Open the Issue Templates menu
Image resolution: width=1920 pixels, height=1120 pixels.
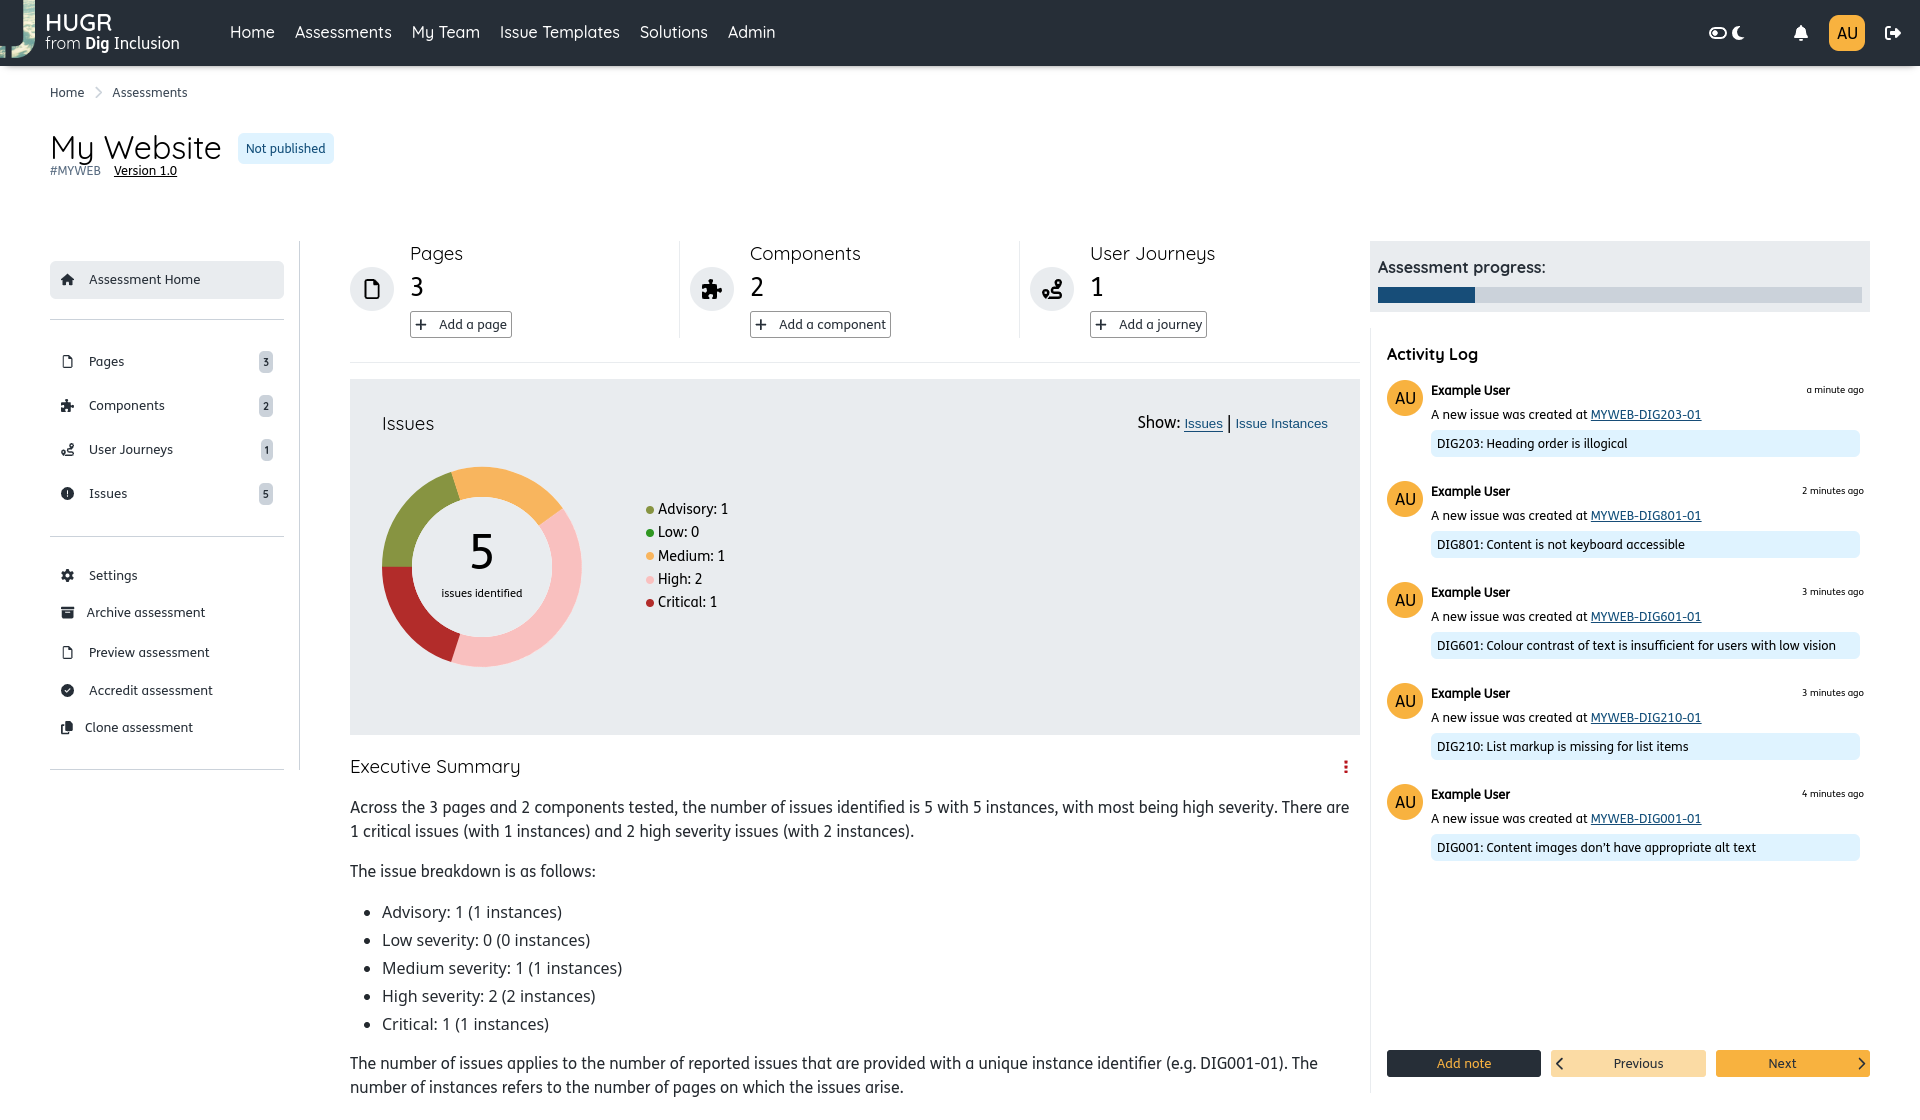559,32
